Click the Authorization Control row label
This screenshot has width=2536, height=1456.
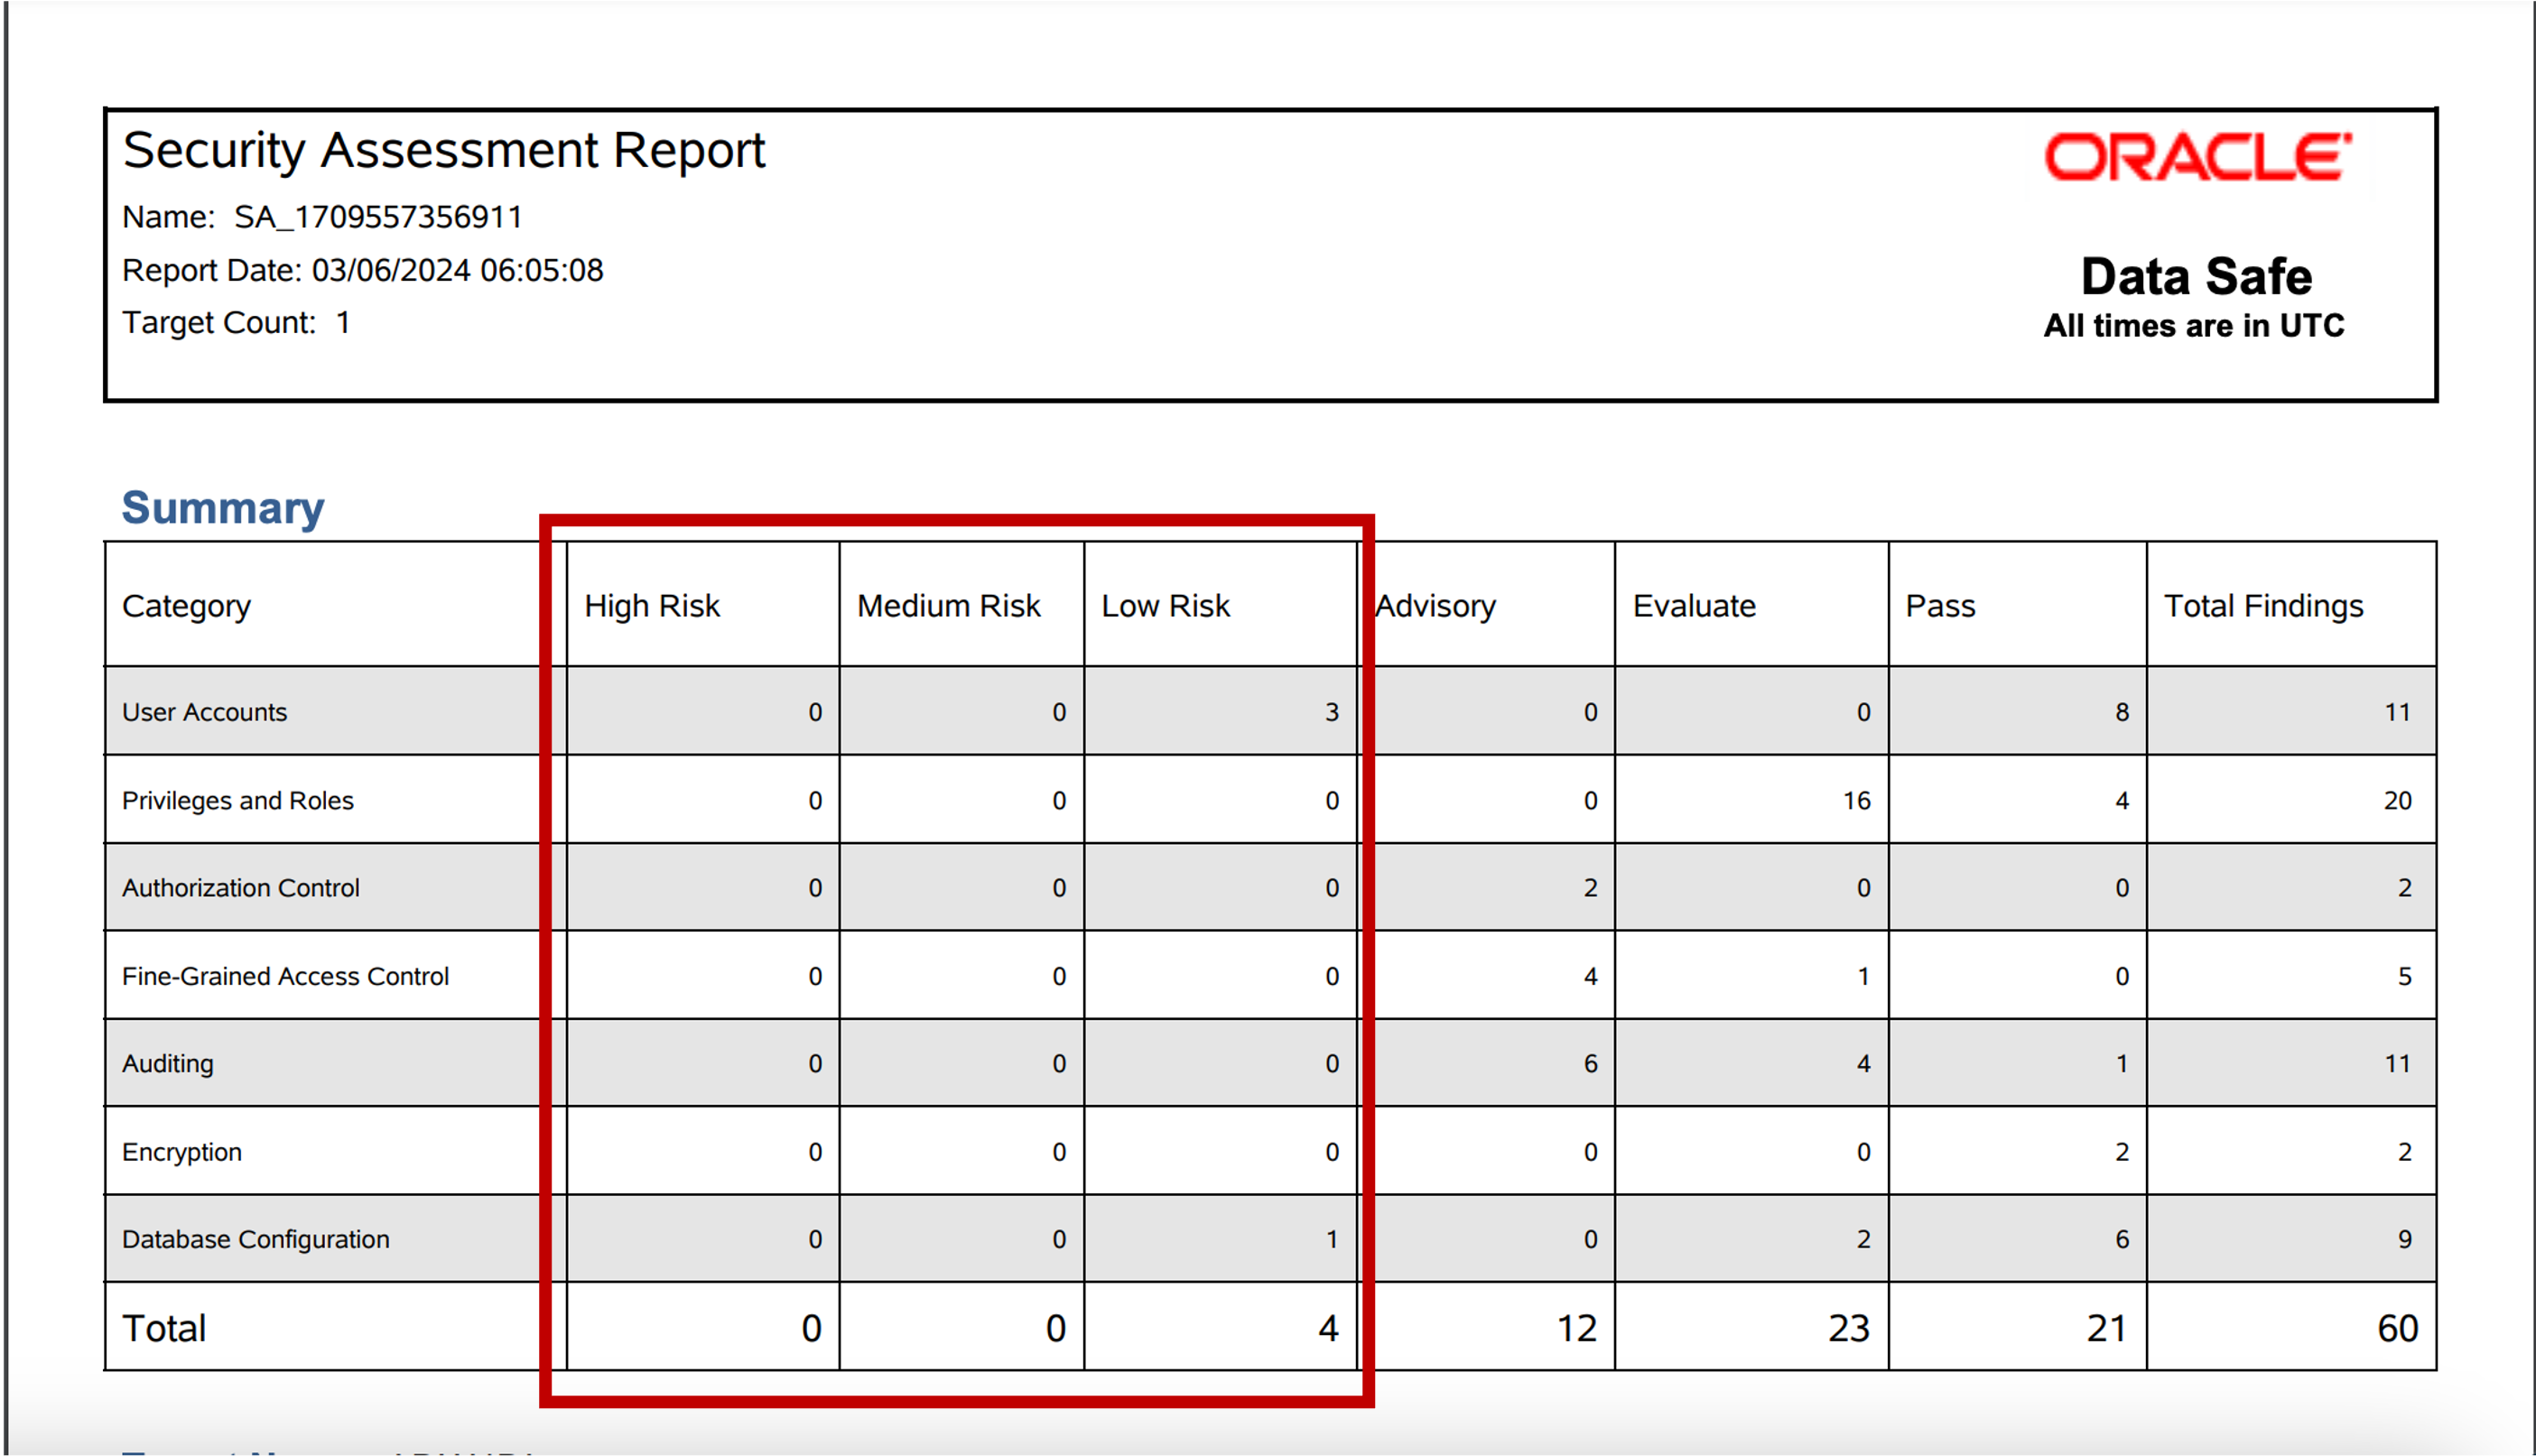click(240, 888)
